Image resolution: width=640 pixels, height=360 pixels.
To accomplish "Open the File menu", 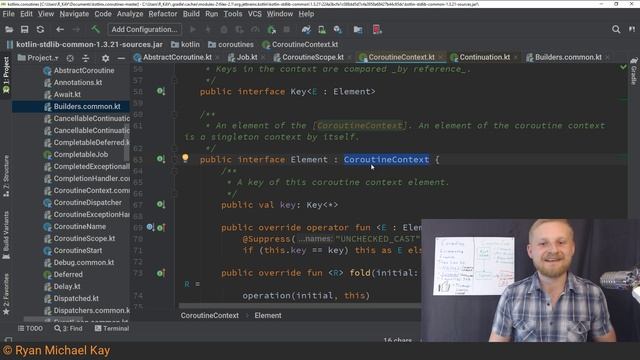I will (x=8, y=14).
